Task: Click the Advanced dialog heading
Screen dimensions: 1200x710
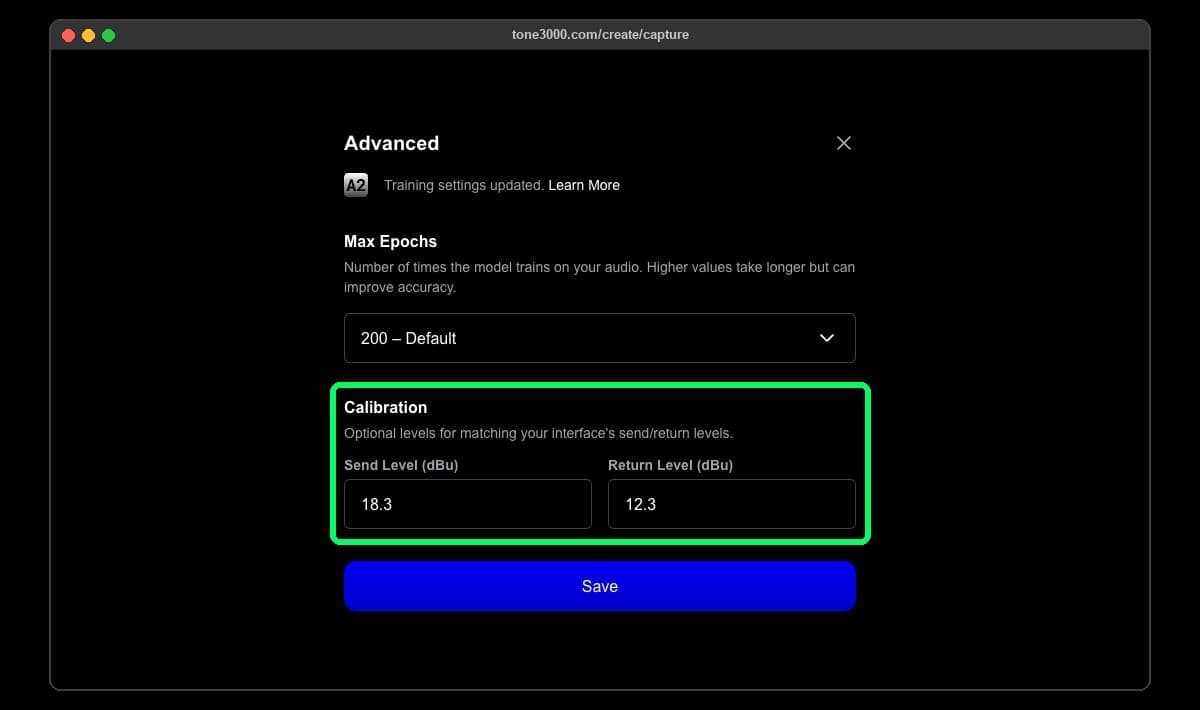Action: pyautogui.click(x=391, y=143)
